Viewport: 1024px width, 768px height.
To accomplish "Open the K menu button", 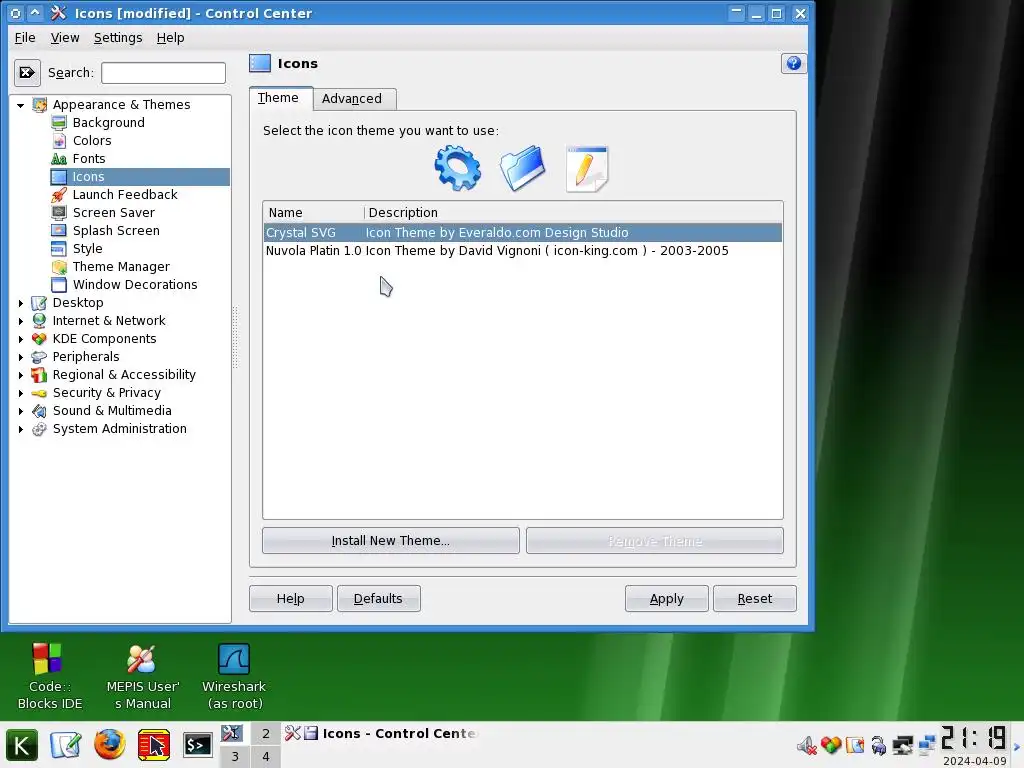I will tap(22, 745).
